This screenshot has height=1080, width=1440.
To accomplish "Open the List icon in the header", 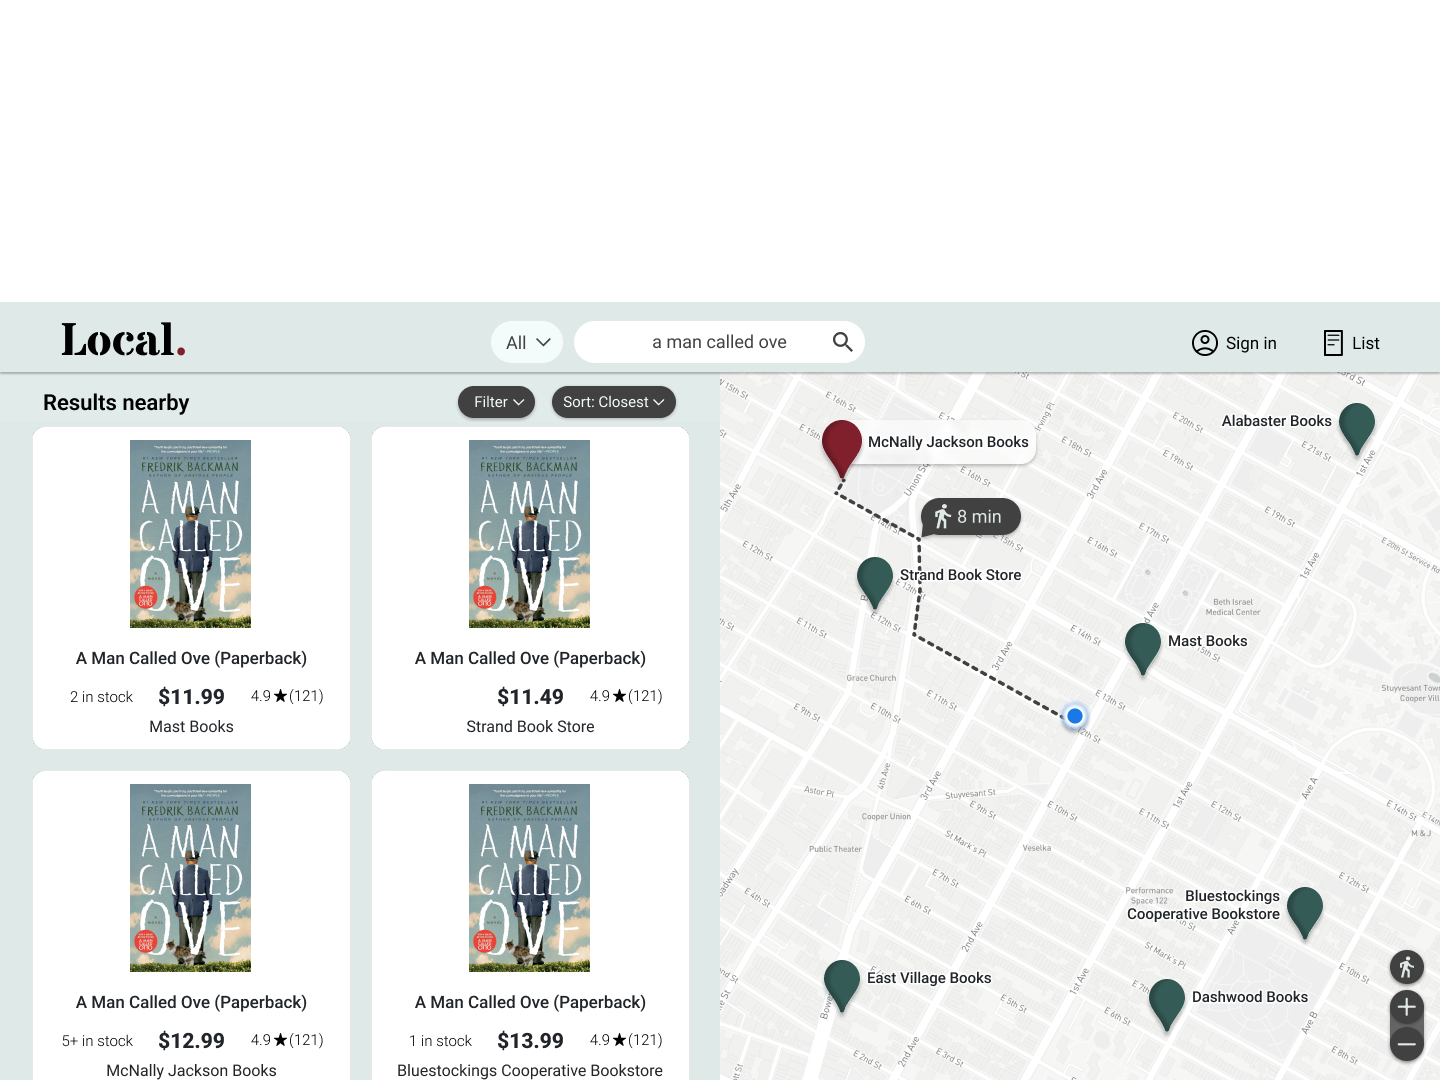I will pos(1335,342).
